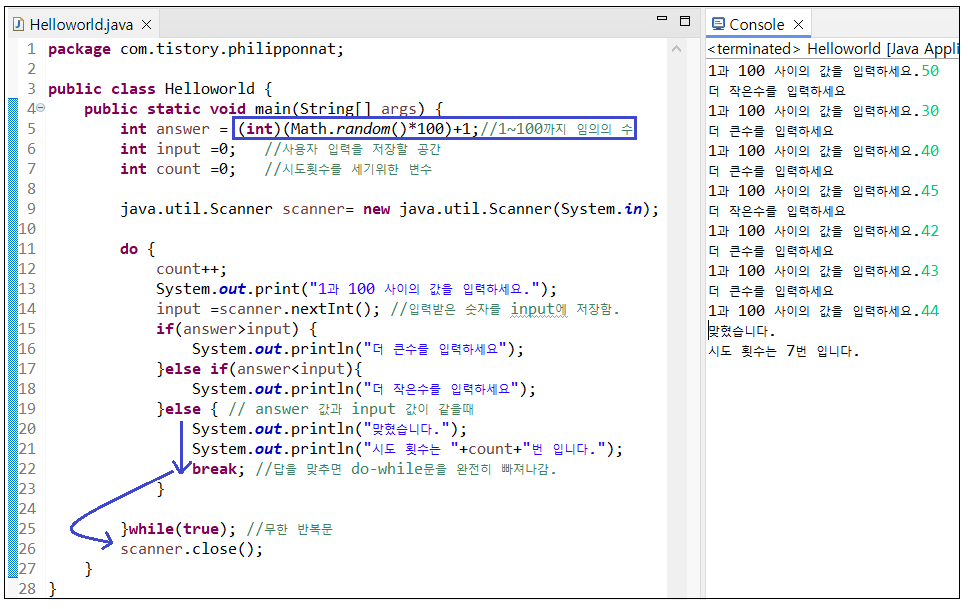Image resolution: width=968 pixels, height=609 pixels.
Task: Click the int input declaration on line 6
Action: [x=178, y=149]
